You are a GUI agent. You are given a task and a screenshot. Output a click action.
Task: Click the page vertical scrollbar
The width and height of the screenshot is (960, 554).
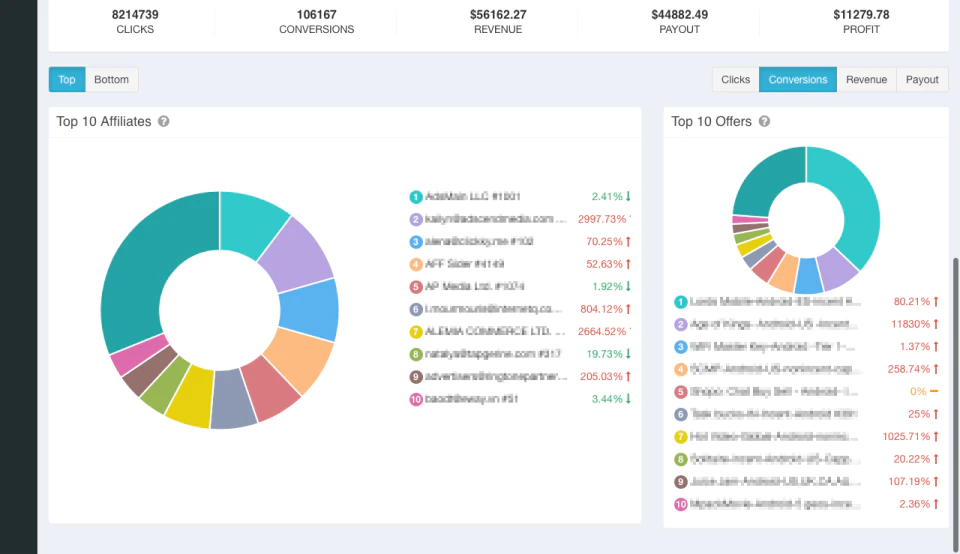pos(956,404)
